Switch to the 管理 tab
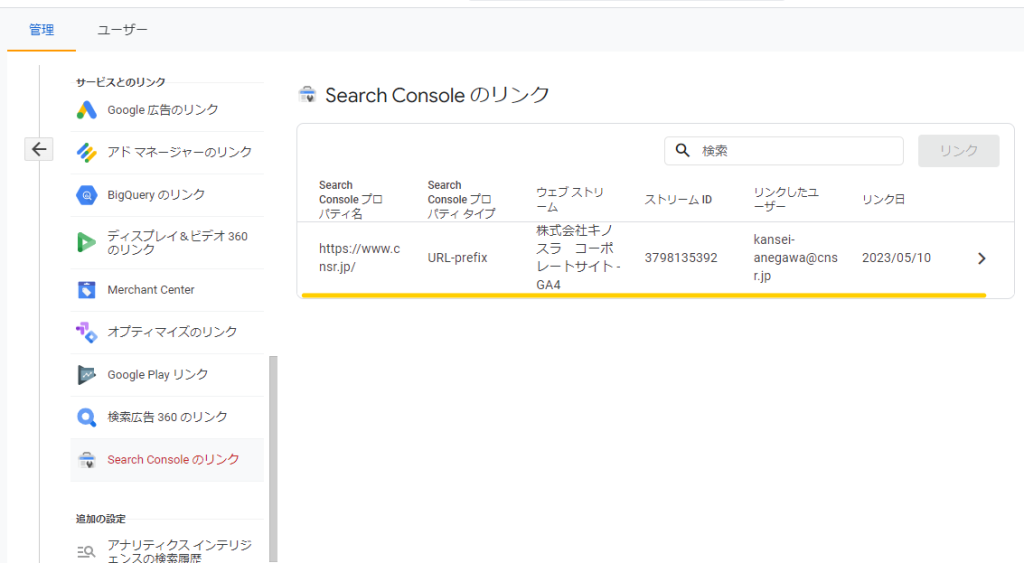 click(x=41, y=30)
